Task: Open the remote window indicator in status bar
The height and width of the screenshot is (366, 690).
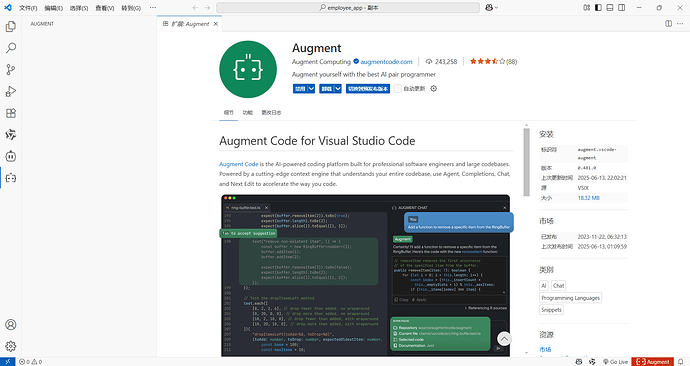Action: (7, 362)
